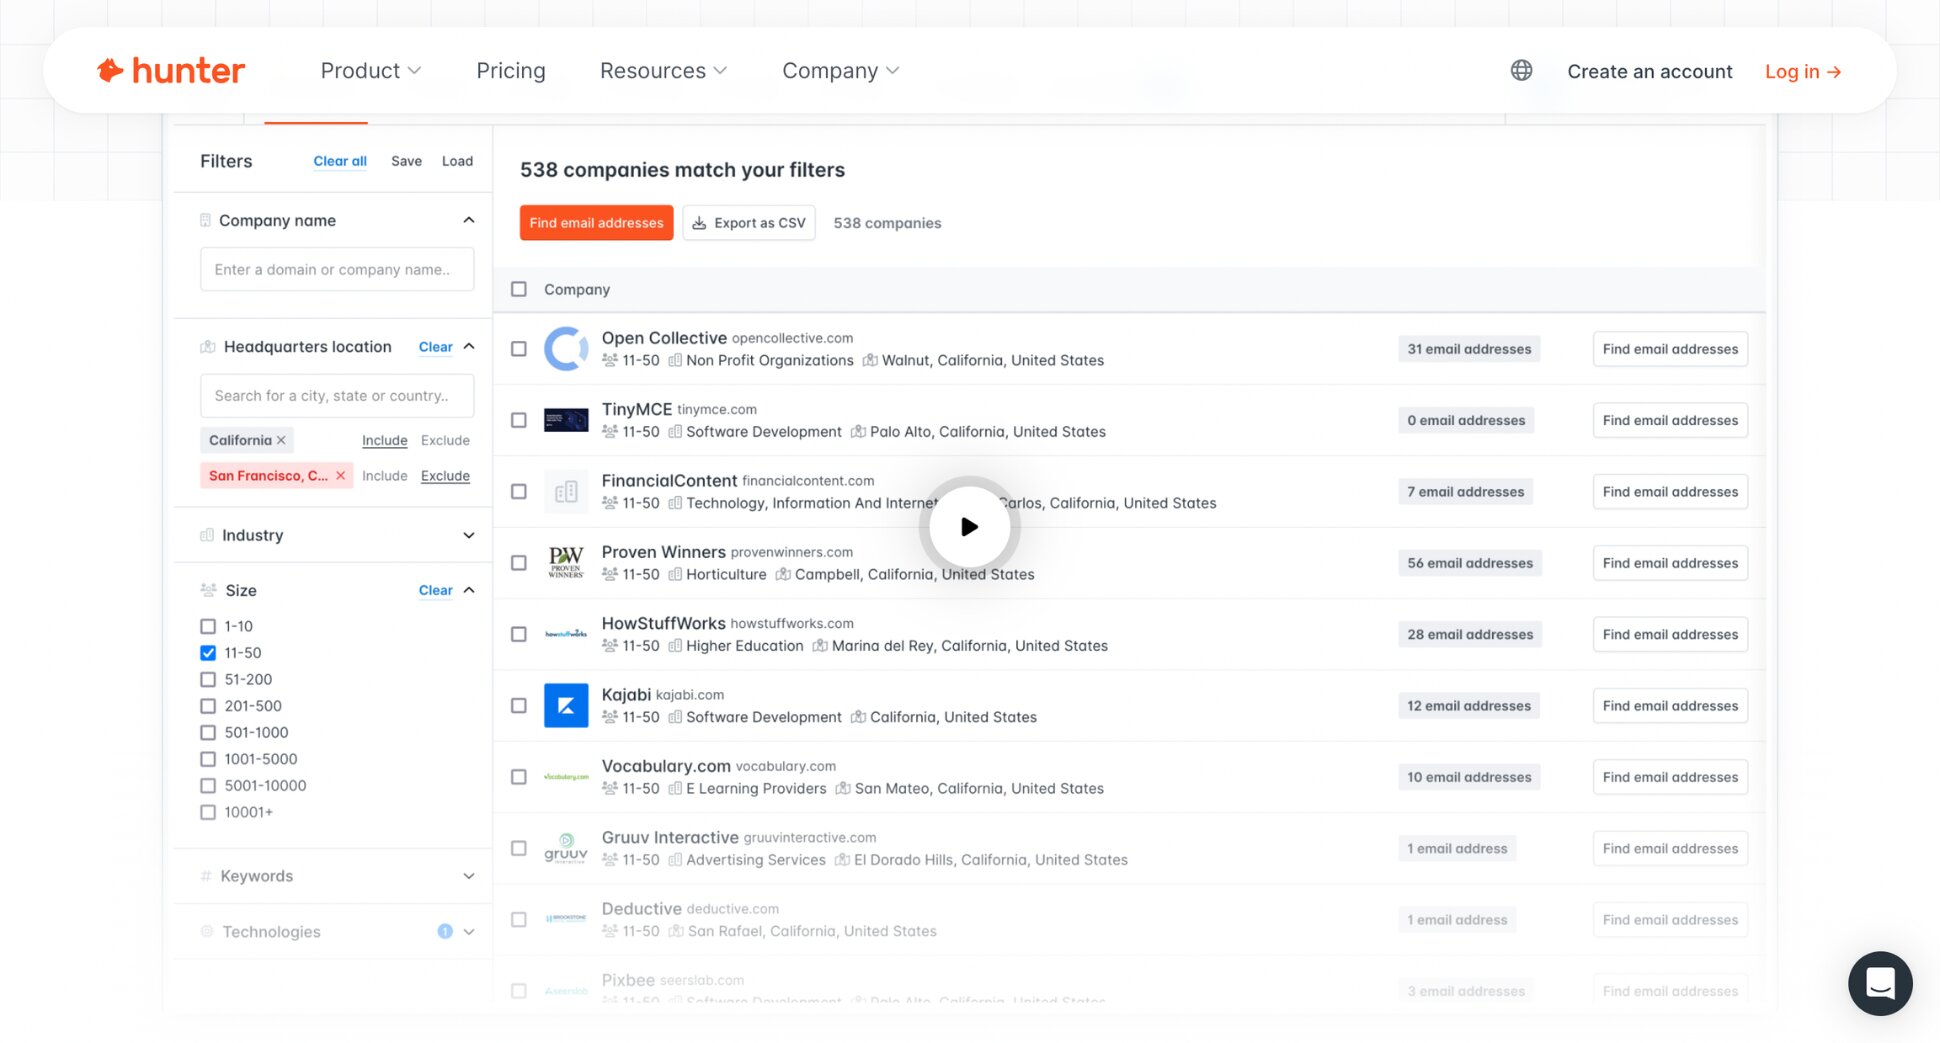This screenshot has width=1941, height=1043.
Task: Collapse the Company name filter section
Action: pyautogui.click(x=469, y=220)
